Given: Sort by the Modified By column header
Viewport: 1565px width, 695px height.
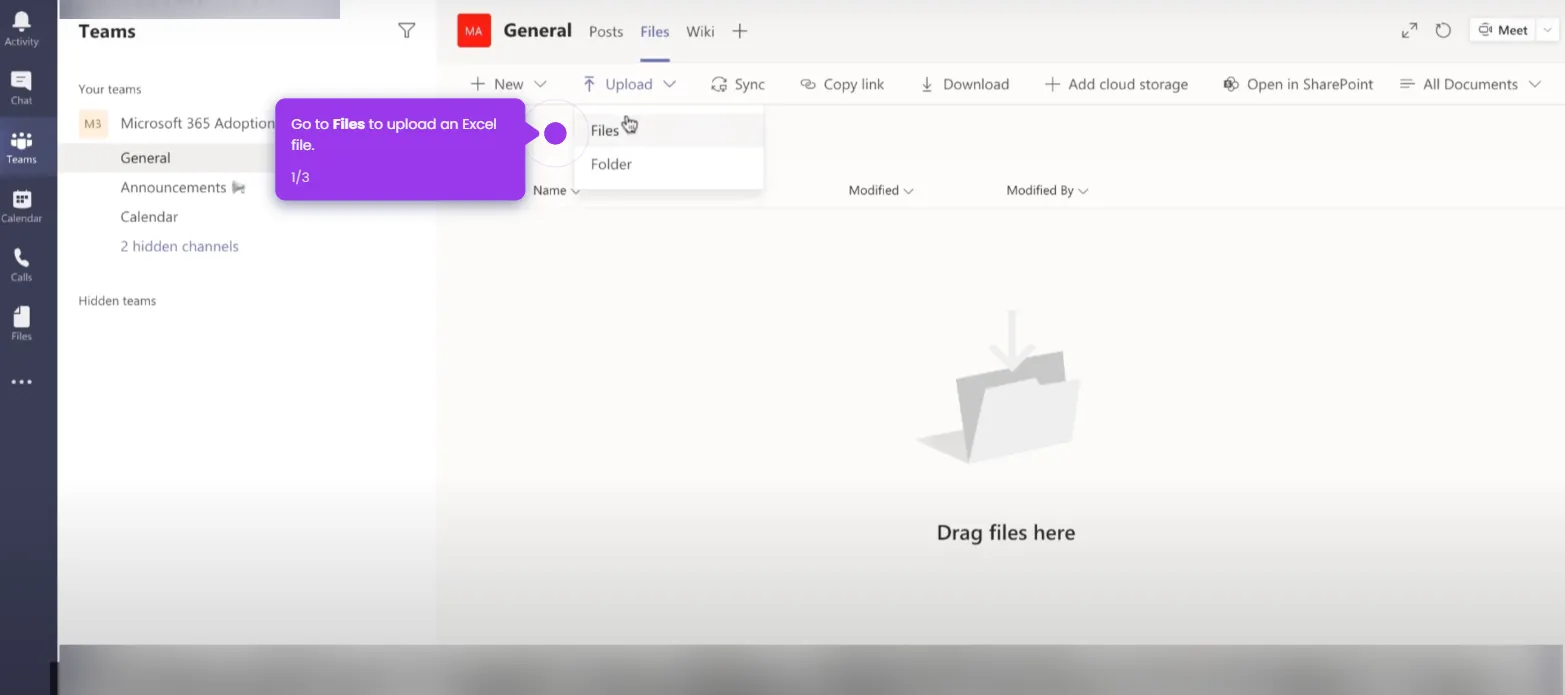Looking at the screenshot, I should pos(1047,190).
